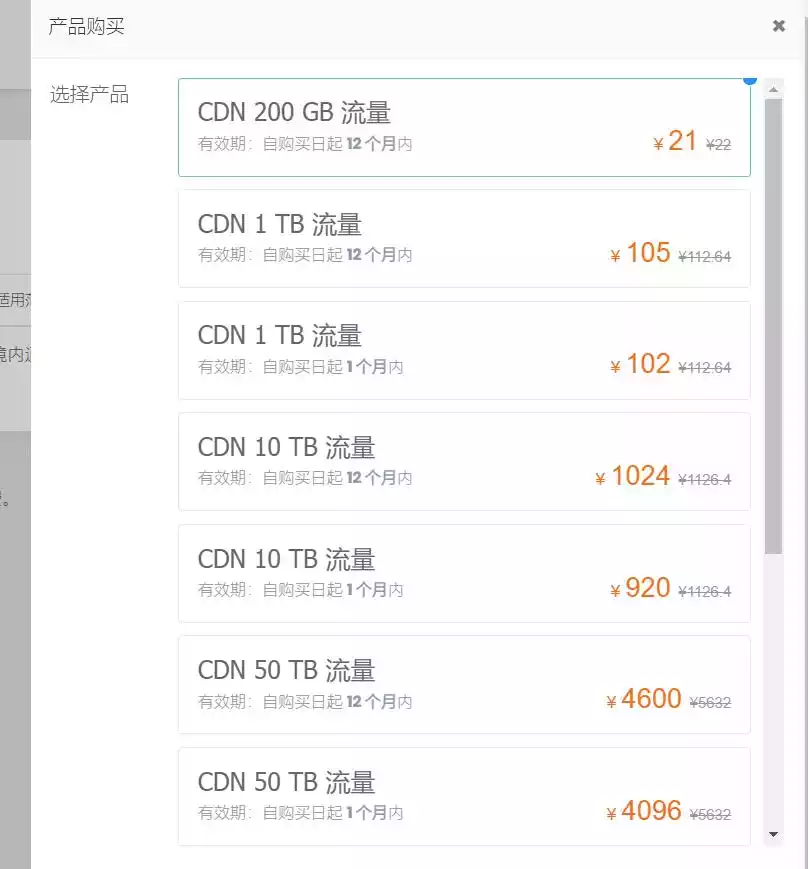
Task: Select CDN 10 TB 12个月 plan ¥1024
Action: (464, 462)
